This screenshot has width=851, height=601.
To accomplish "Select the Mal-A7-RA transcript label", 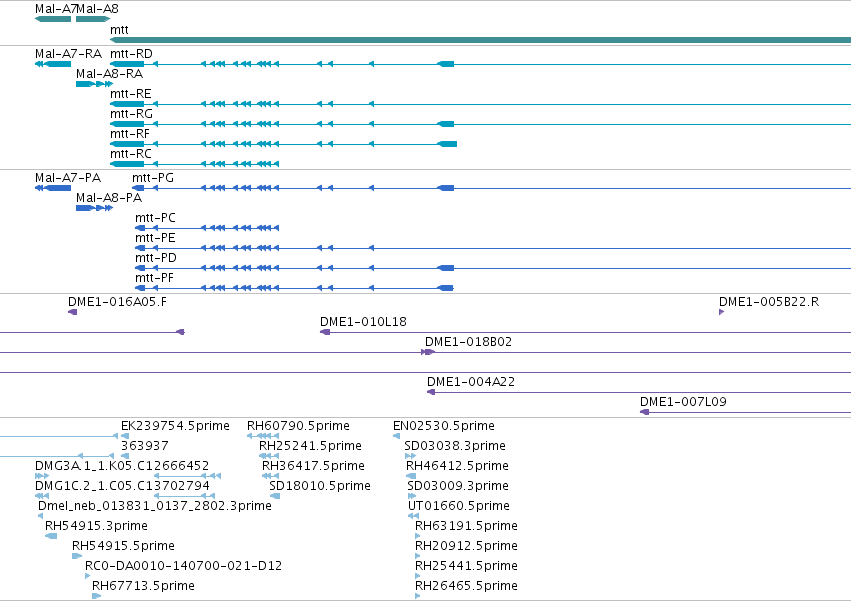I will [x=68, y=54].
